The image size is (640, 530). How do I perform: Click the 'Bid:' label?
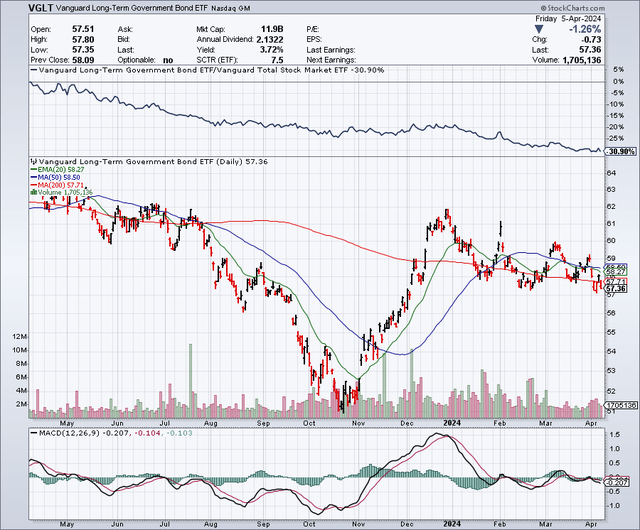(x=124, y=40)
